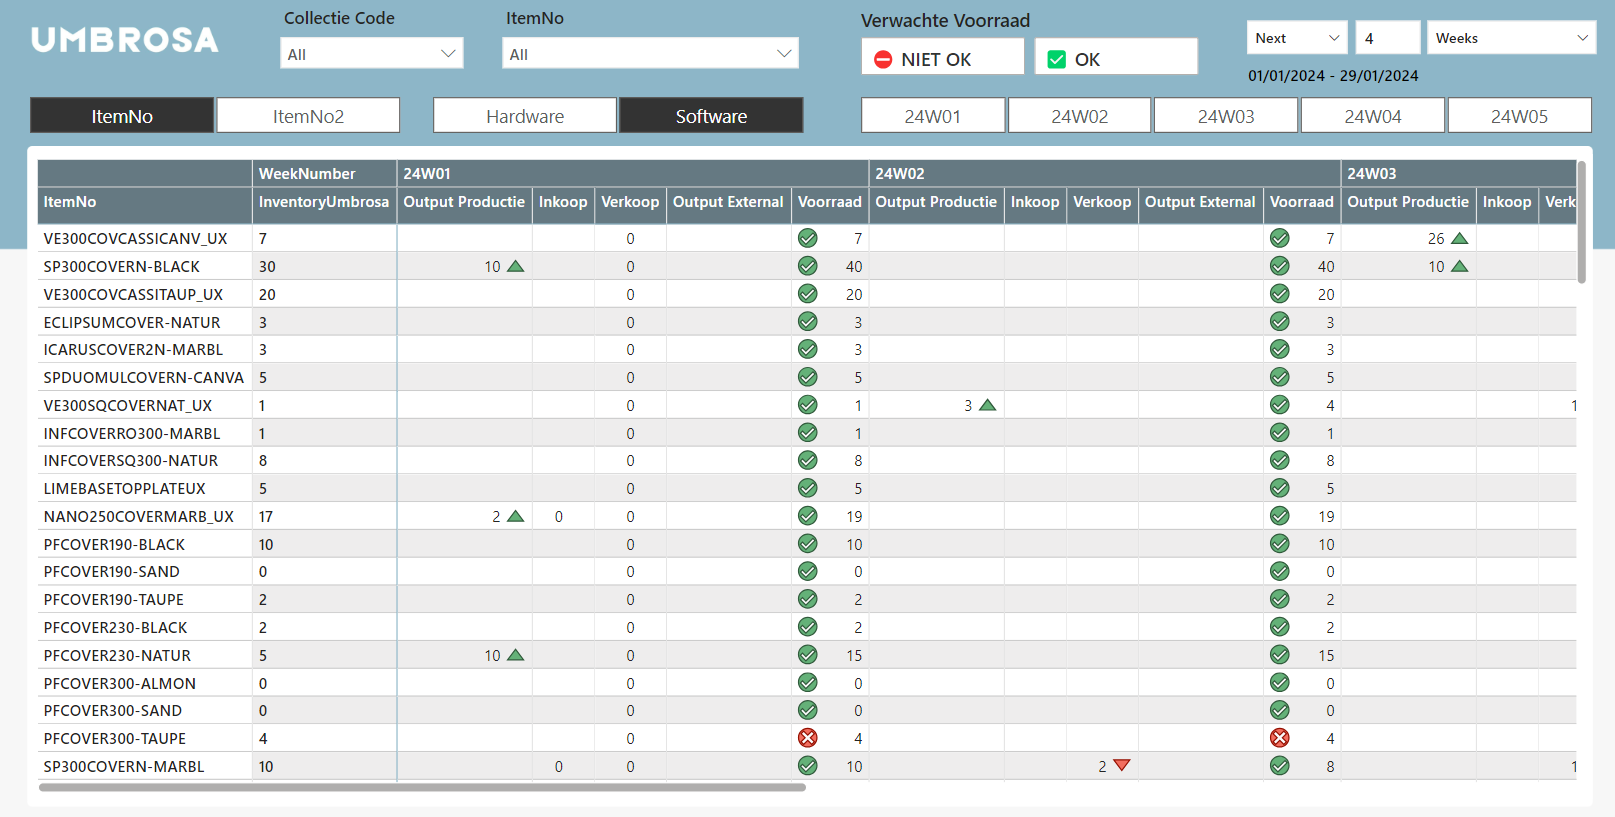Click the green check icon for VE300COVCASSICANV_UX in 24W01
Screen dimensions: 1615x817
808,238
